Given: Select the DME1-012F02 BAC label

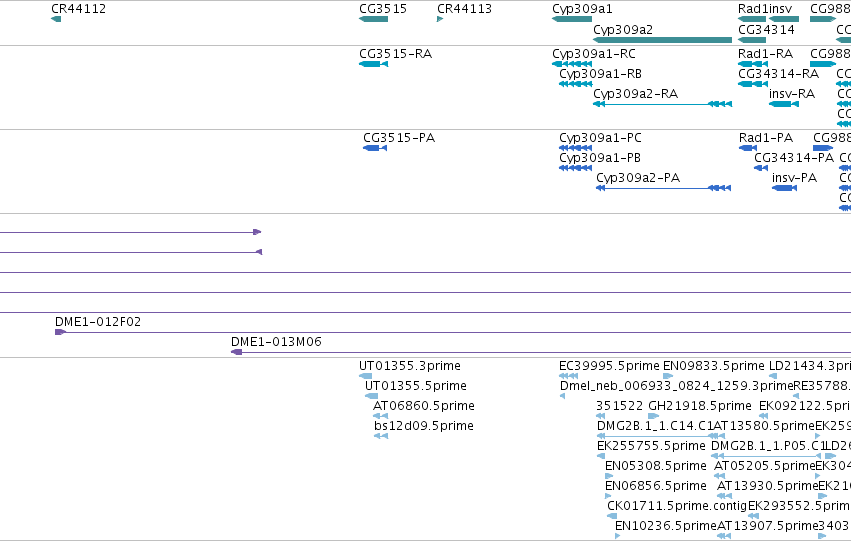Looking at the screenshot, I should [98, 322].
